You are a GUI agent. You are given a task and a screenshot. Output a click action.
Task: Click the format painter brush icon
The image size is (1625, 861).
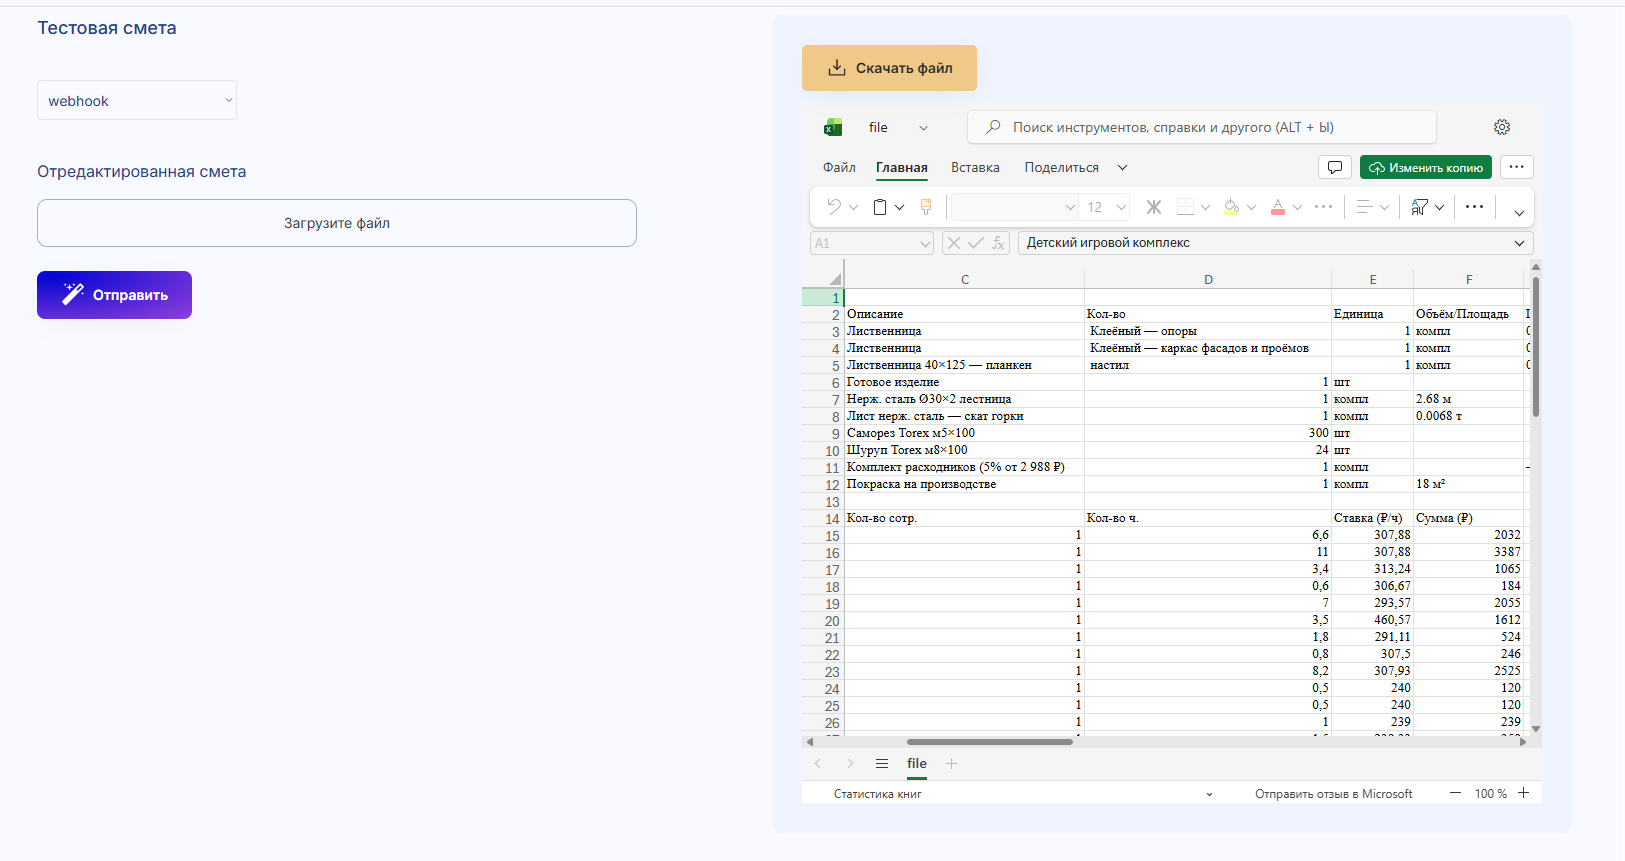tap(926, 207)
